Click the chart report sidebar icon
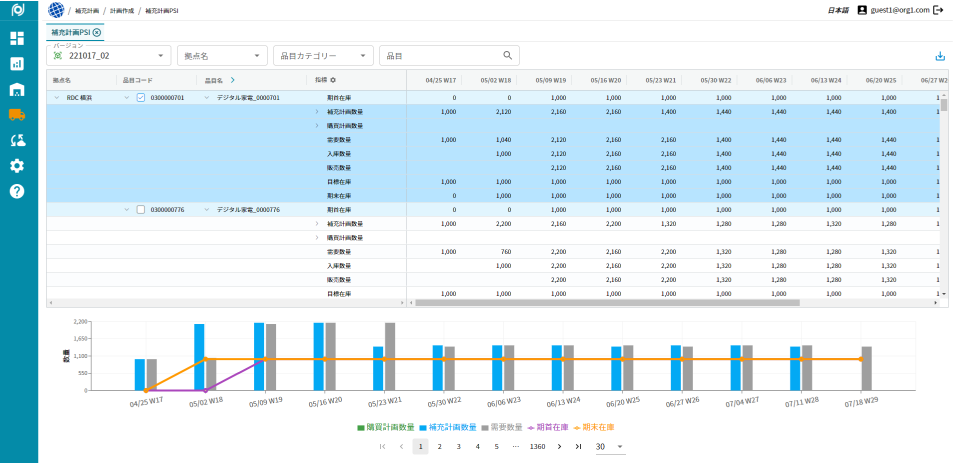This screenshot has height=464, width=959. [17, 63]
